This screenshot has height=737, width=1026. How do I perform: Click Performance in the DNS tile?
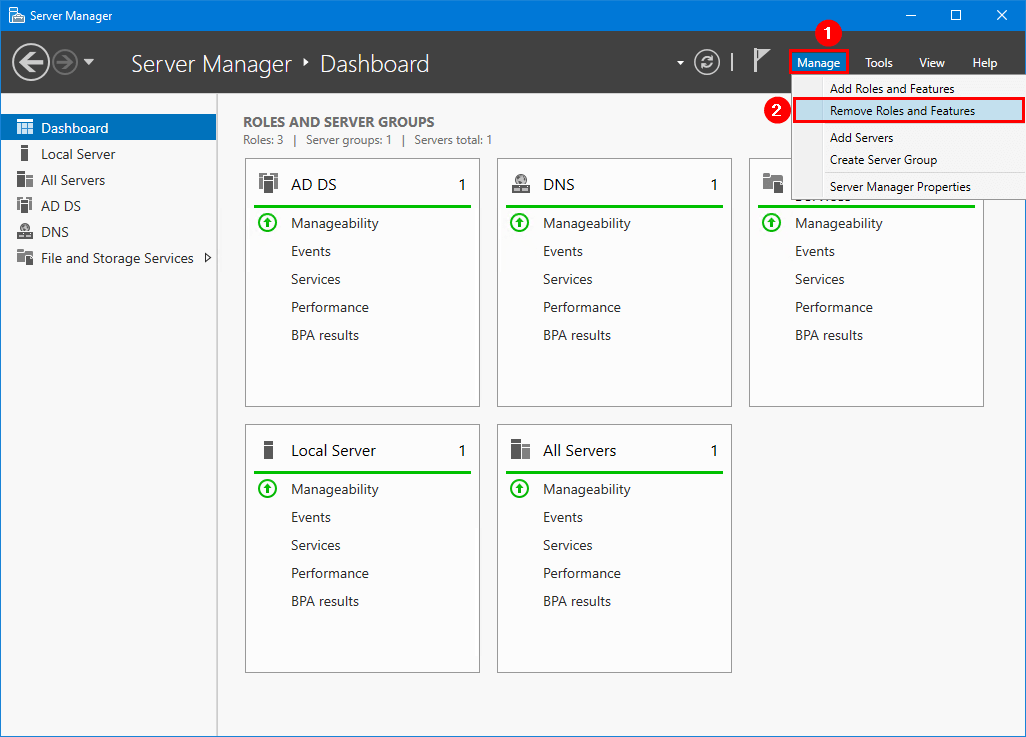click(x=582, y=307)
